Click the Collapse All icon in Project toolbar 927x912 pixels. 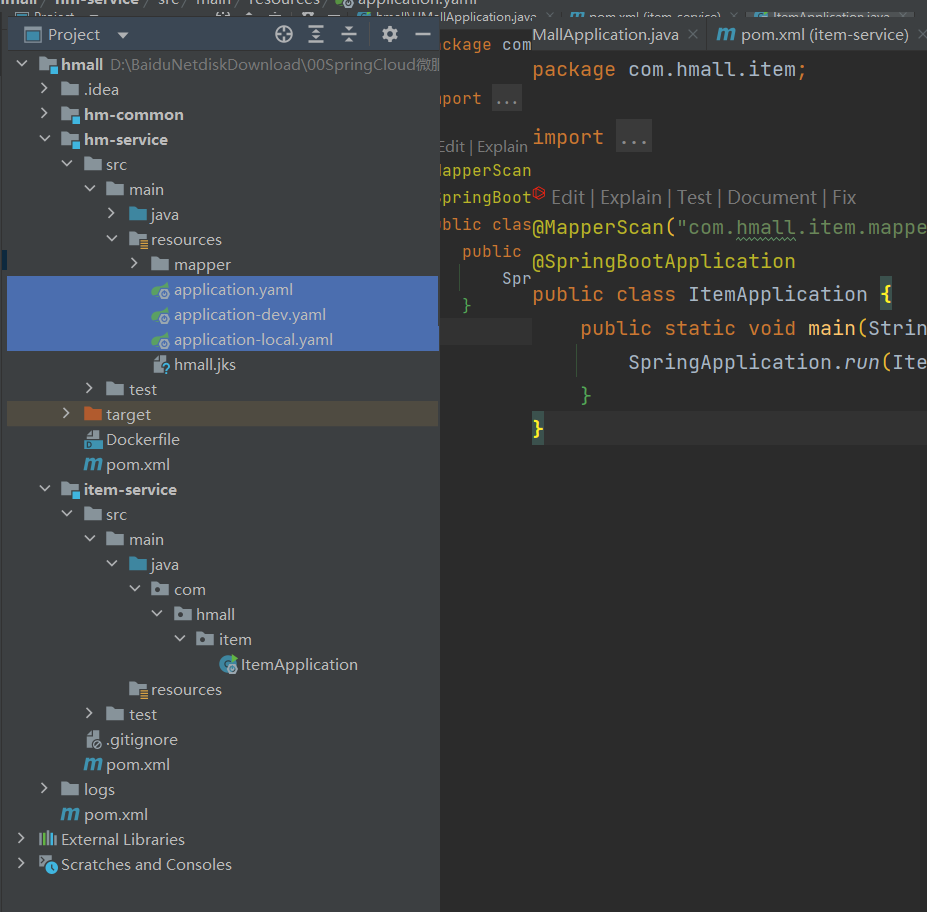tap(349, 34)
